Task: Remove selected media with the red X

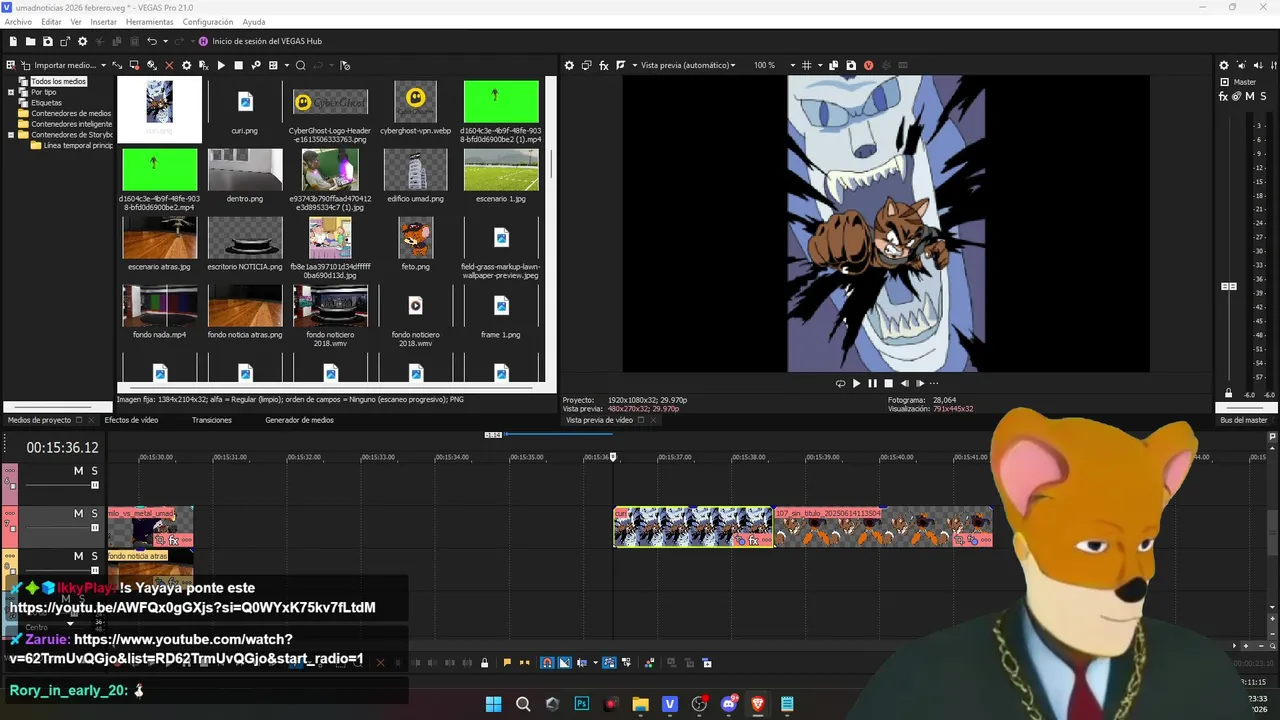Action: pyautogui.click(x=169, y=65)
